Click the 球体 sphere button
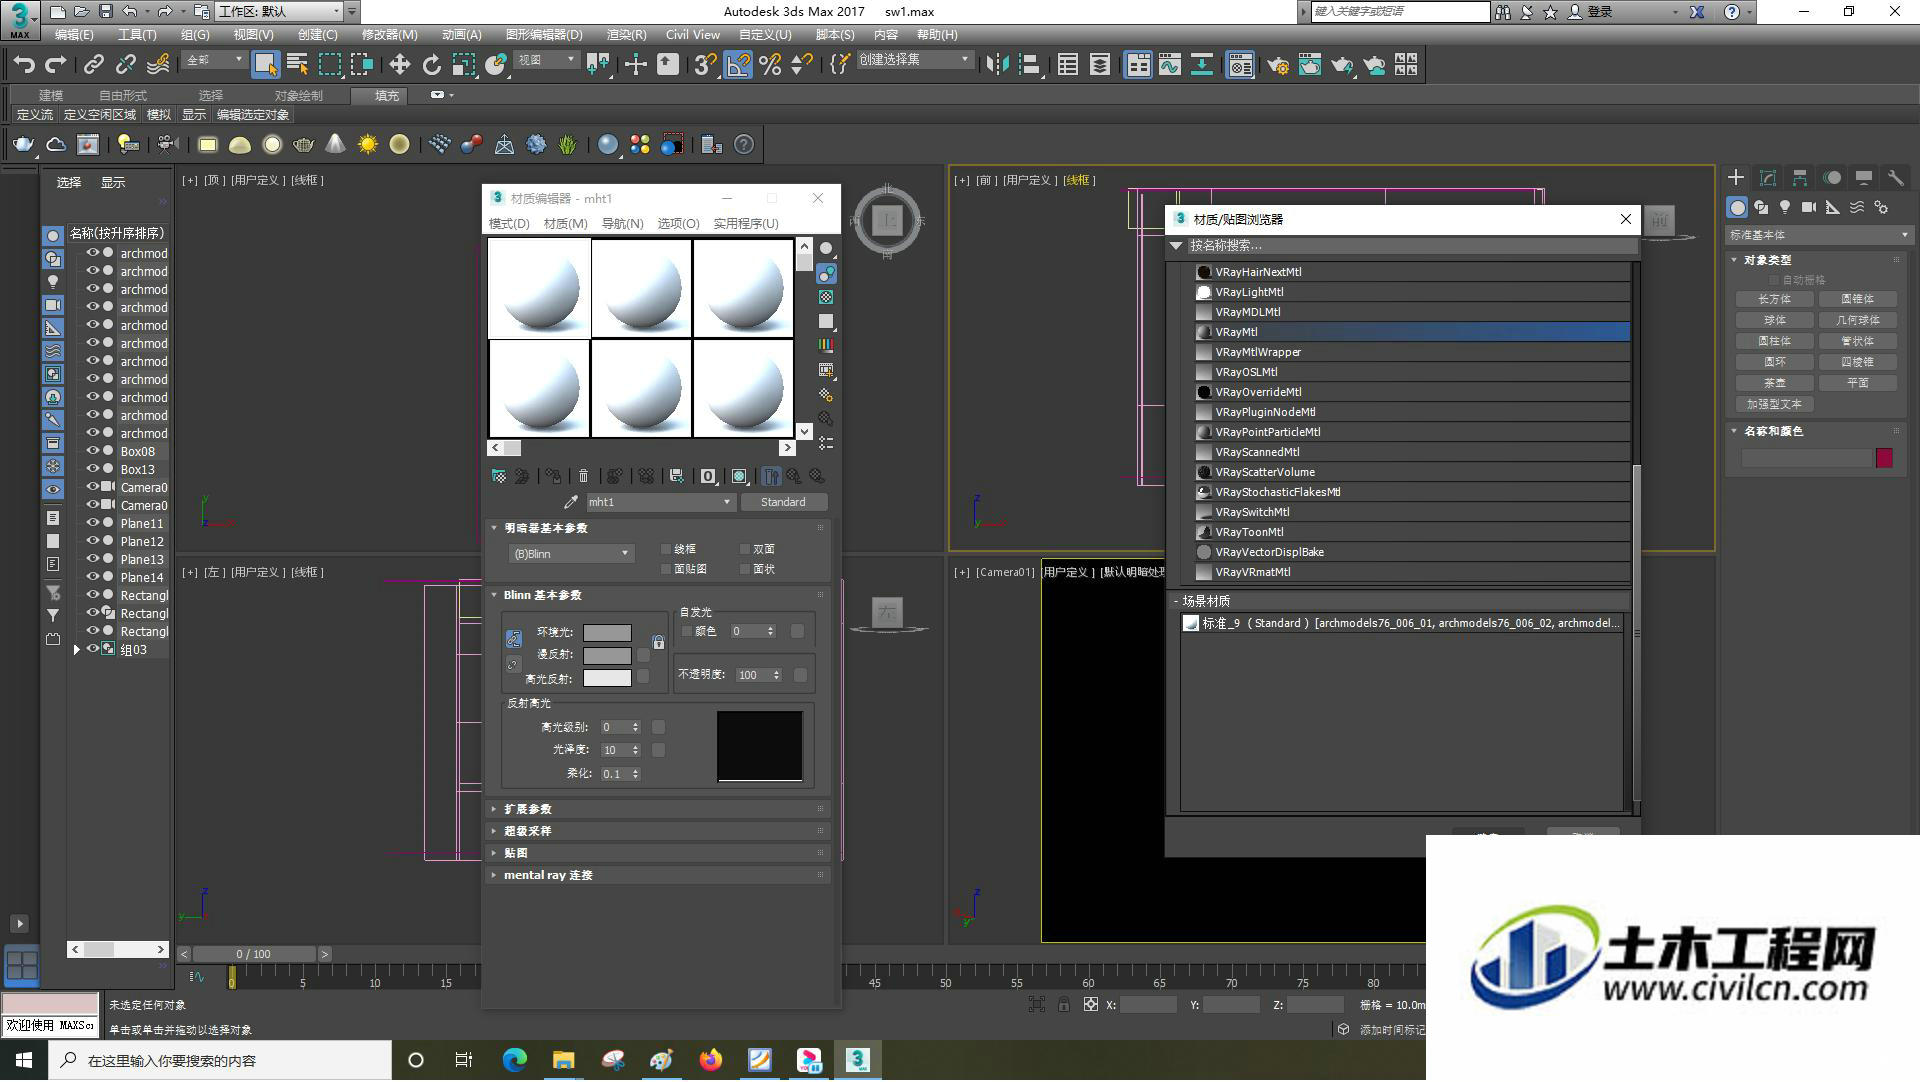The image size is (1920, 1082). 1774,320
